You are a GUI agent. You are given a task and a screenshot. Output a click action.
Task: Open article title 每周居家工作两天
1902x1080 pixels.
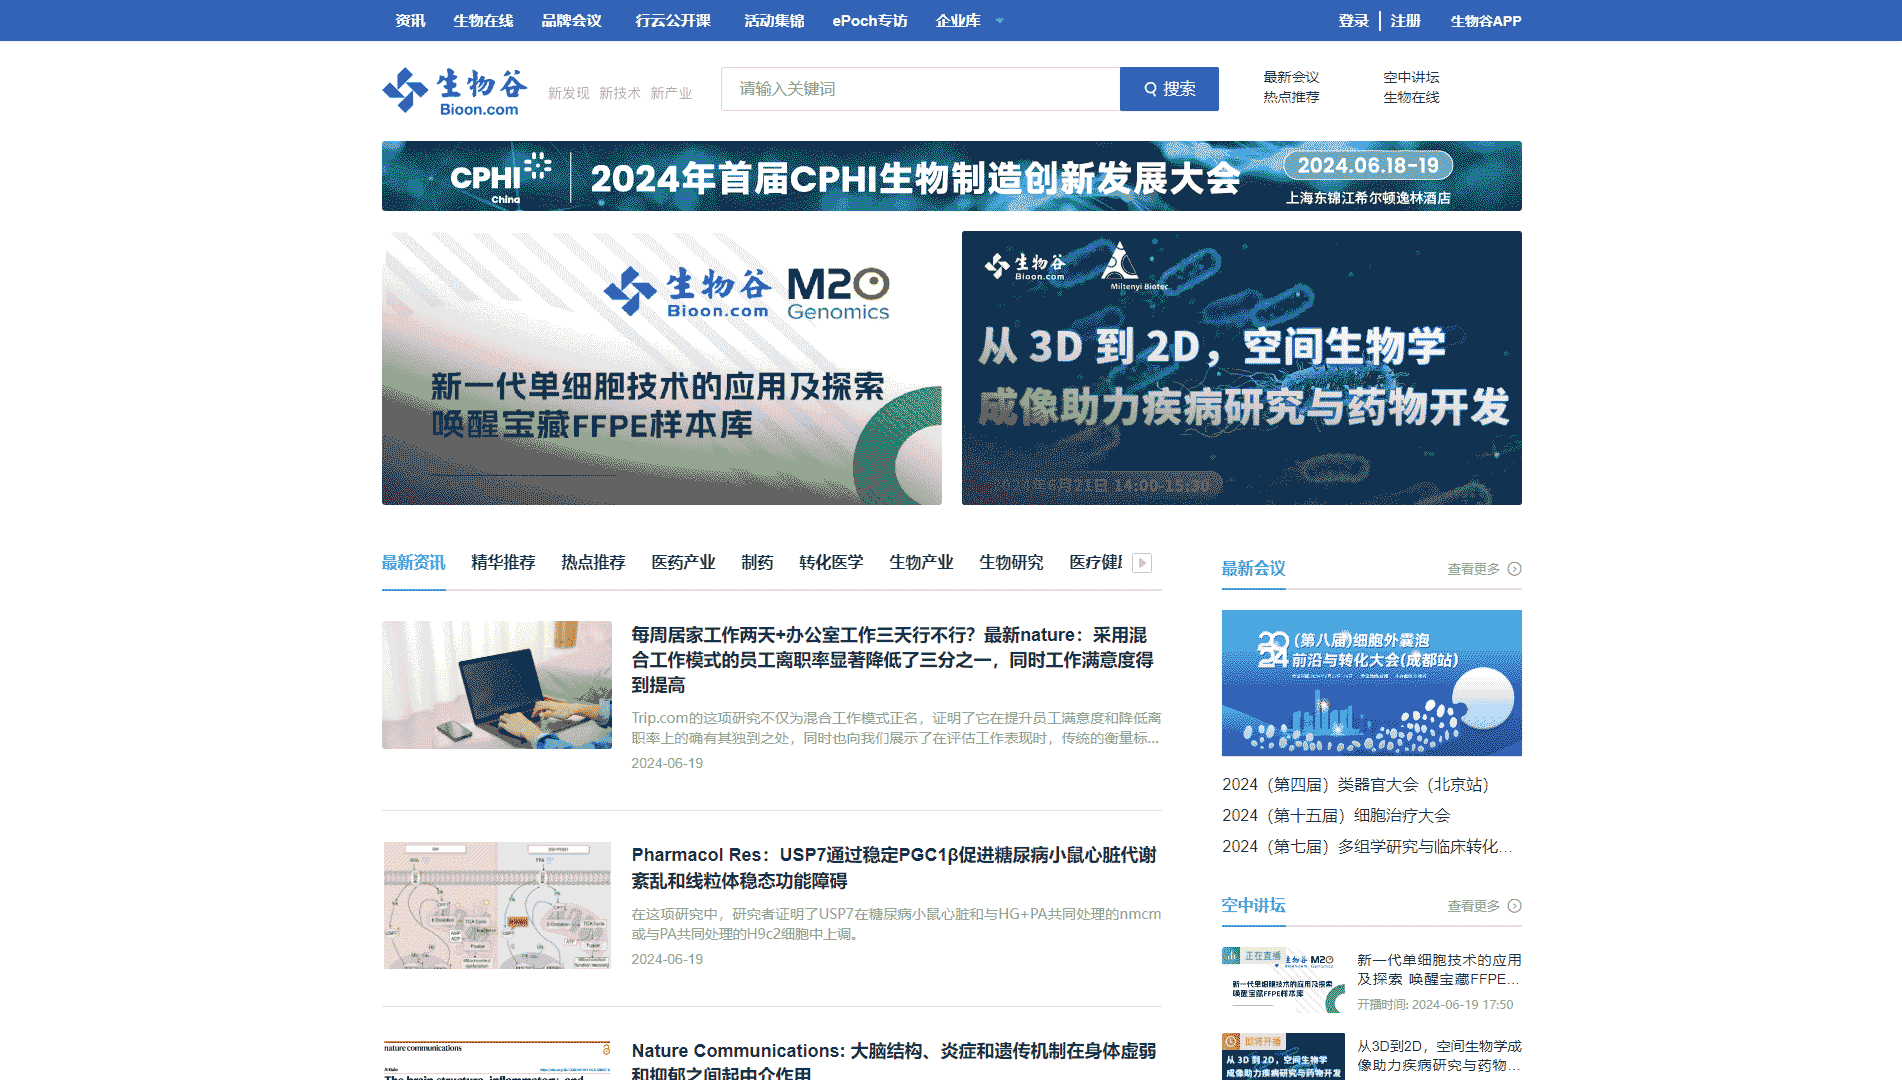tap(892, 660)
